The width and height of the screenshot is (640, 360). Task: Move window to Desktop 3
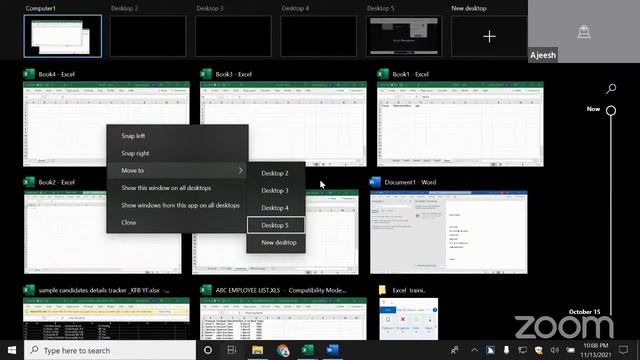click(276, 191)
